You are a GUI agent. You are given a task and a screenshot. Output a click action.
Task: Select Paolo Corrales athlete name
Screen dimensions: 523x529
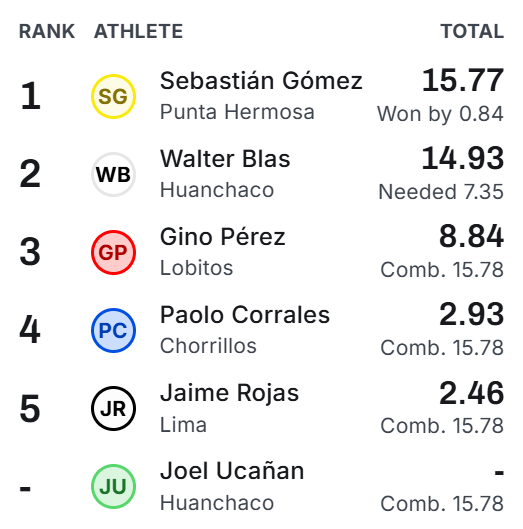tap(245, 314)
